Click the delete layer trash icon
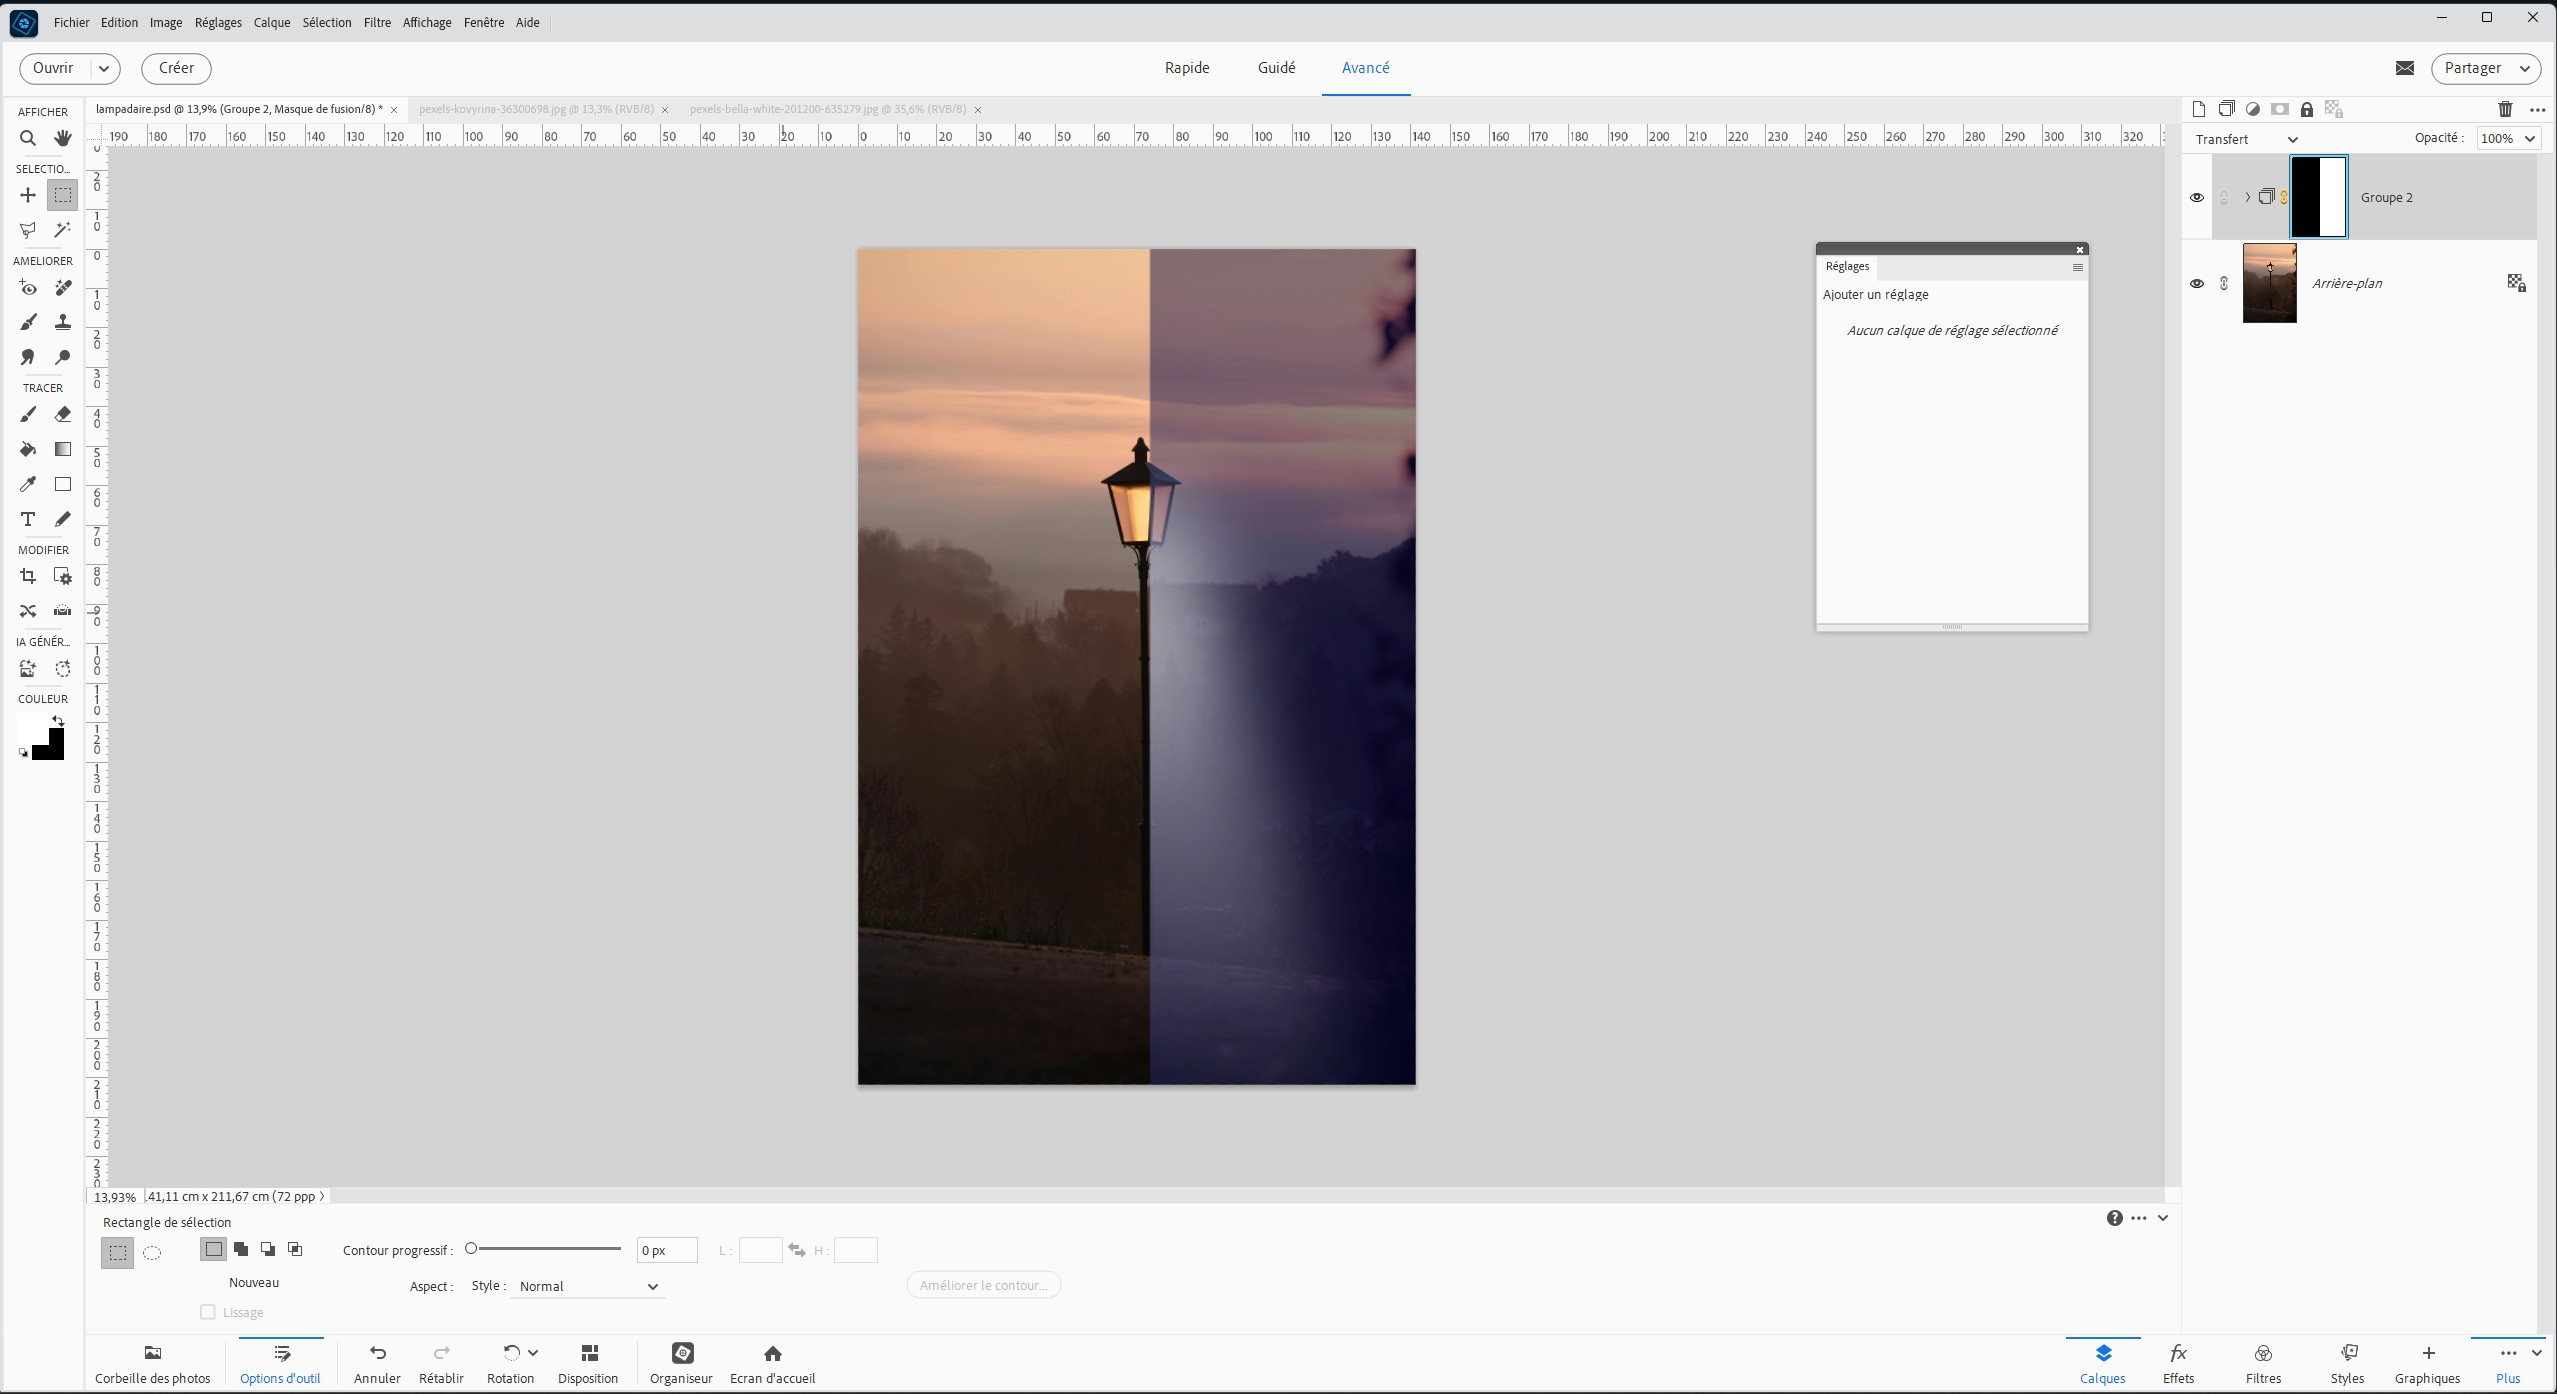The height and width of the screenshot is (1394, 2557). tap(2504, 109)
